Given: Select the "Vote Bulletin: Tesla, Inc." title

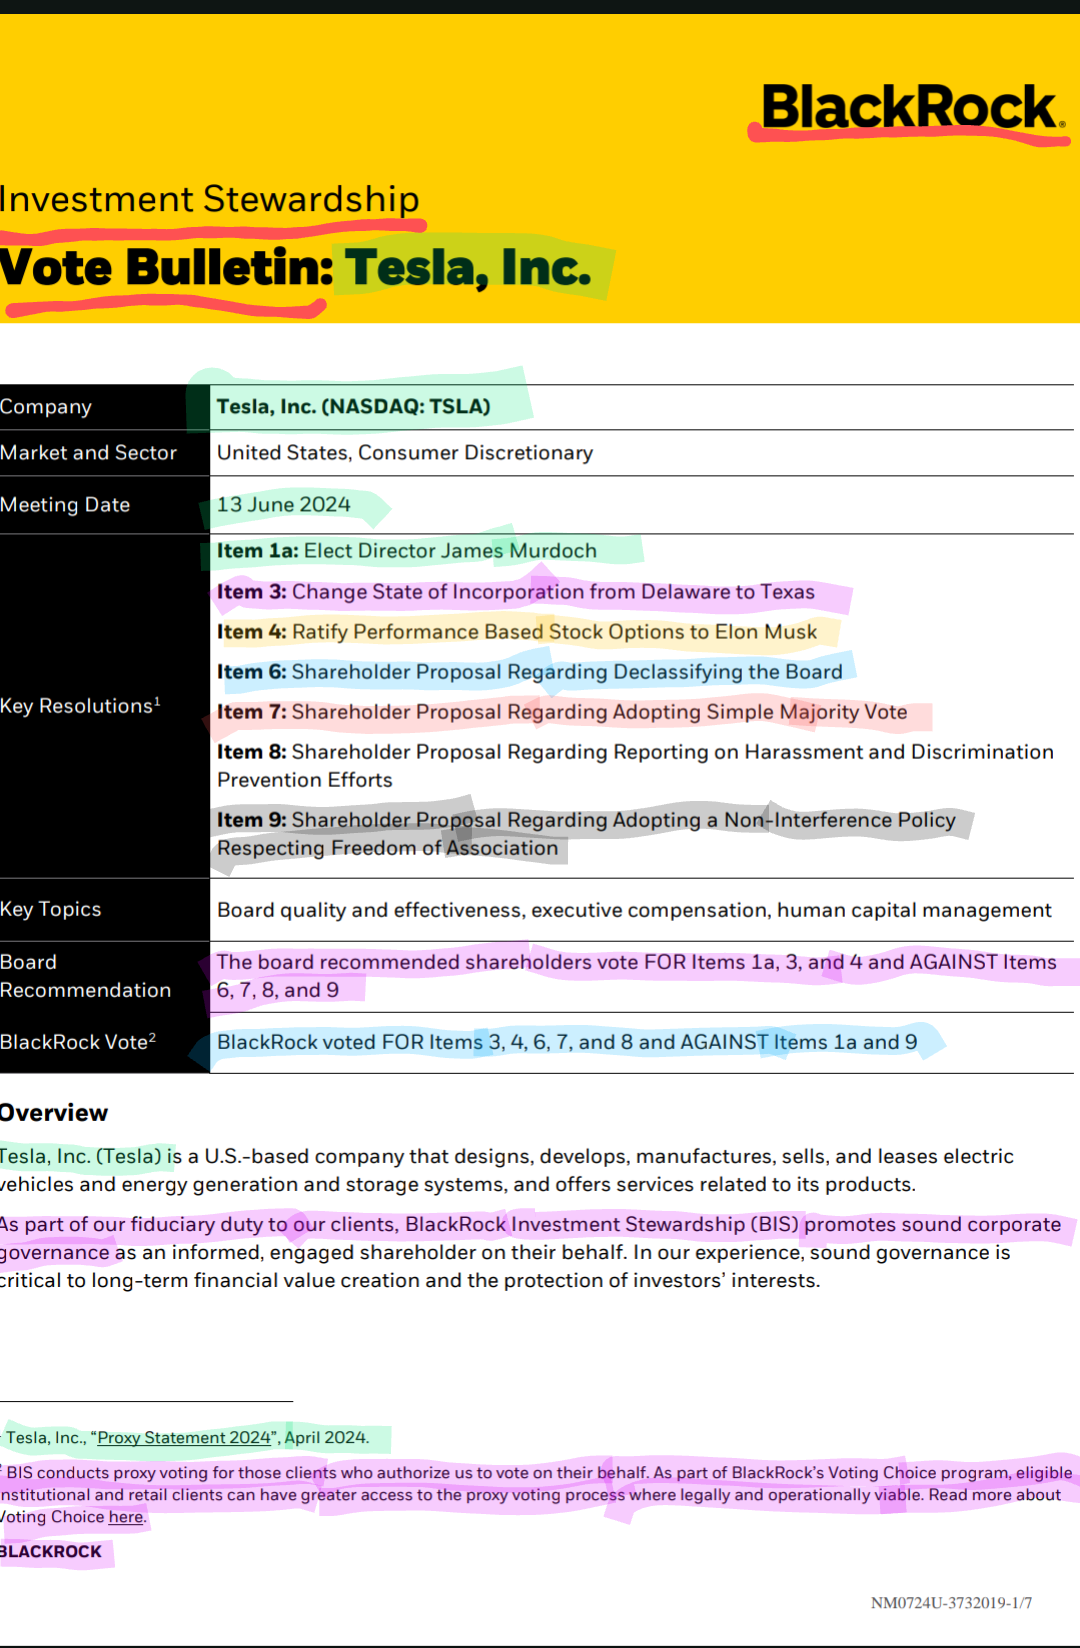Looking at the screenshot, I should (x=296, y=268).
